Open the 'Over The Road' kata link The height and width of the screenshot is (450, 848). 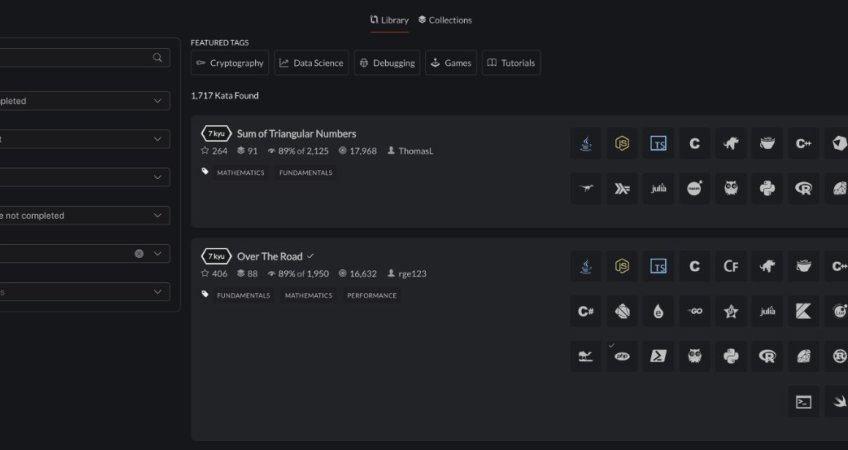click(x=269, y=257)
